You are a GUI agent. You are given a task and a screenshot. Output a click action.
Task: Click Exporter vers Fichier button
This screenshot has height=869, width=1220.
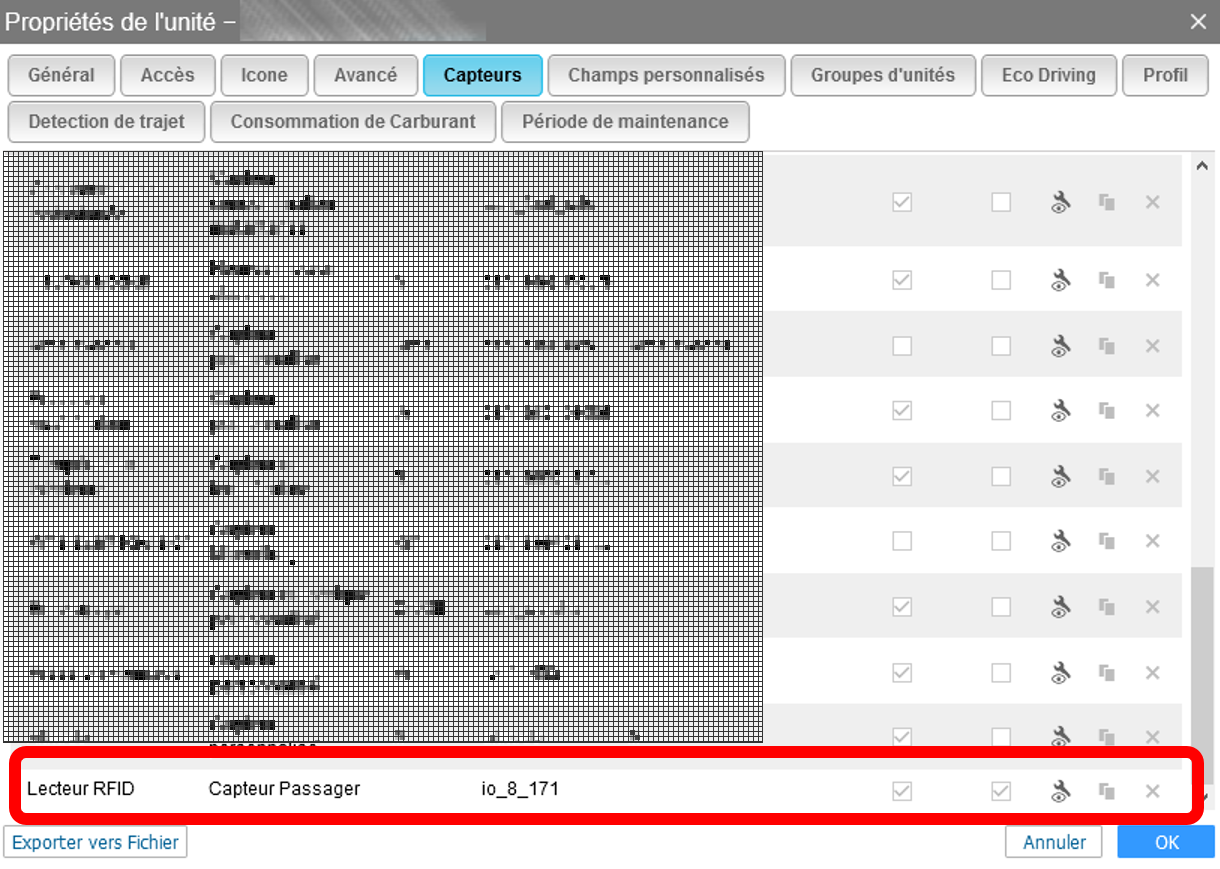(x=96, y=842)
